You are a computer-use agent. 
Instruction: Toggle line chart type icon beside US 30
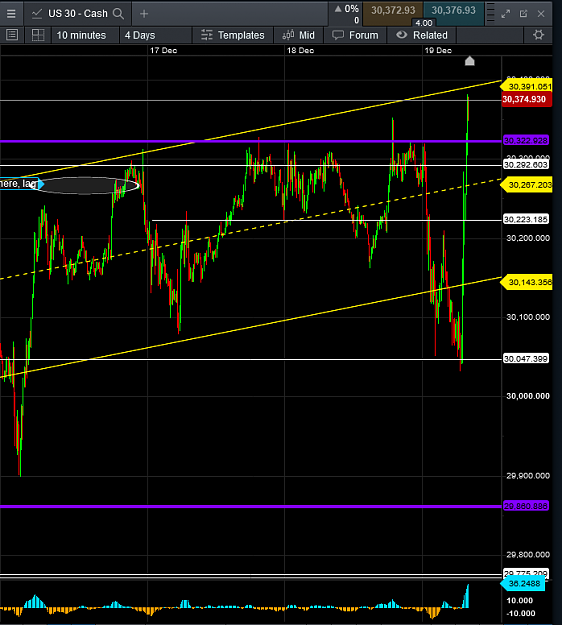(x=37, y=14)
